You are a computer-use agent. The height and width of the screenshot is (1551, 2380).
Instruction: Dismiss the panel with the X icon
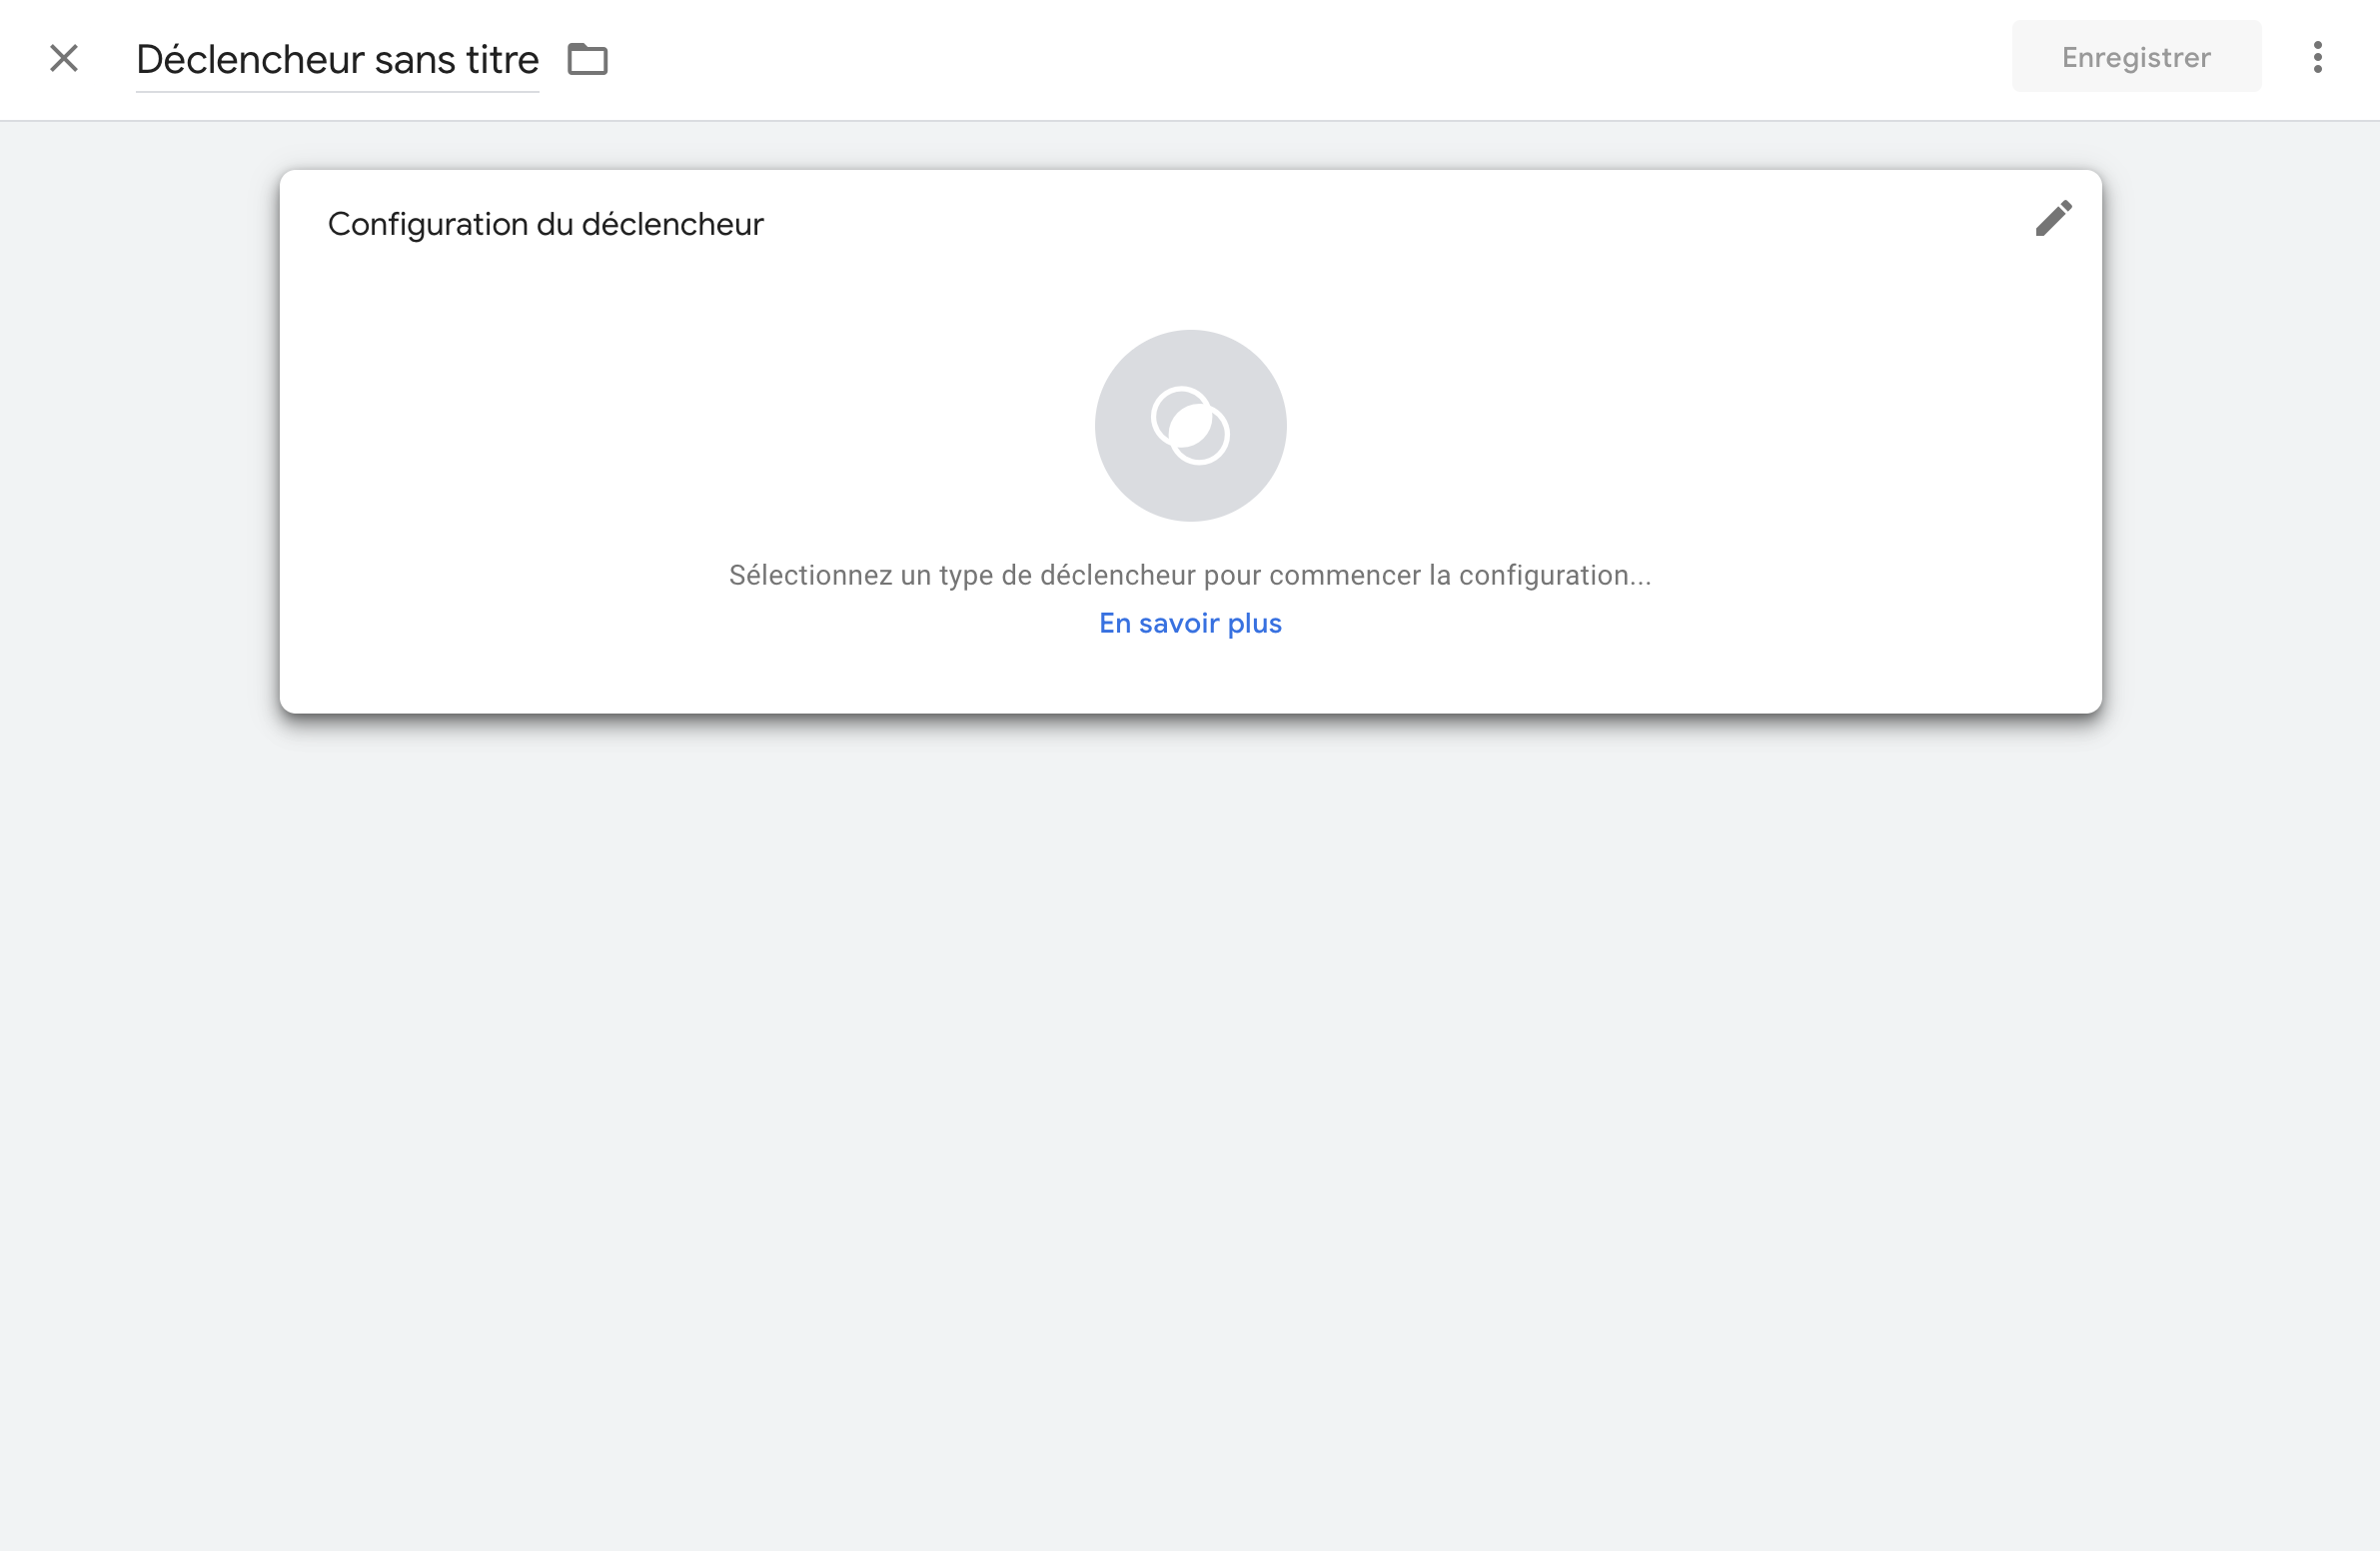tap(64, 58)
